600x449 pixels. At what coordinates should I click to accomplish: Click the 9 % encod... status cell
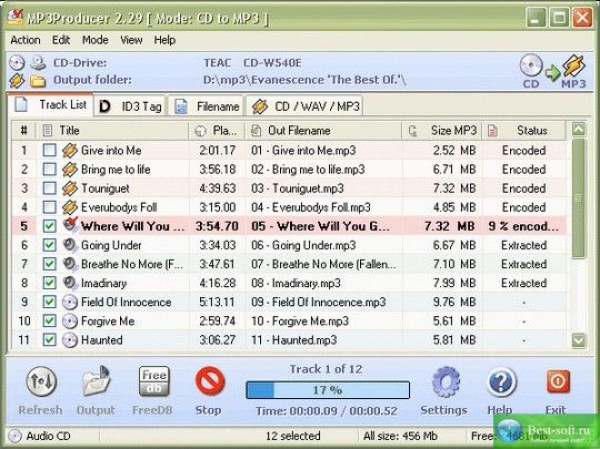(x=524, y=226)
